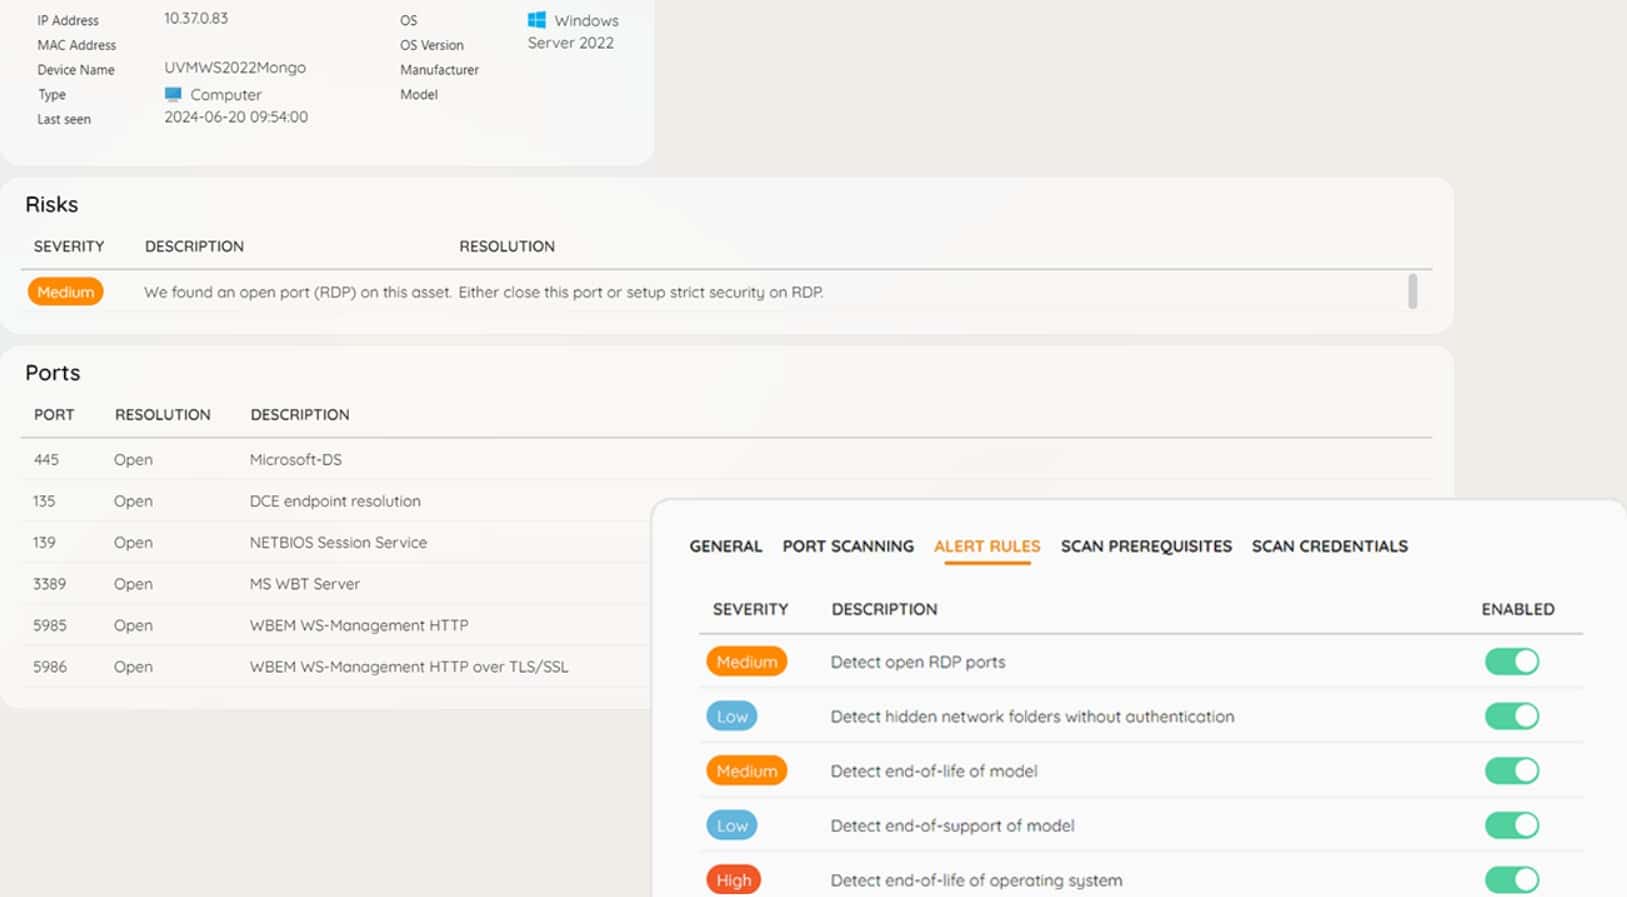Click NETBIOS Session Service description
This screenshot has height=897, width=1627.
[338, 542]
